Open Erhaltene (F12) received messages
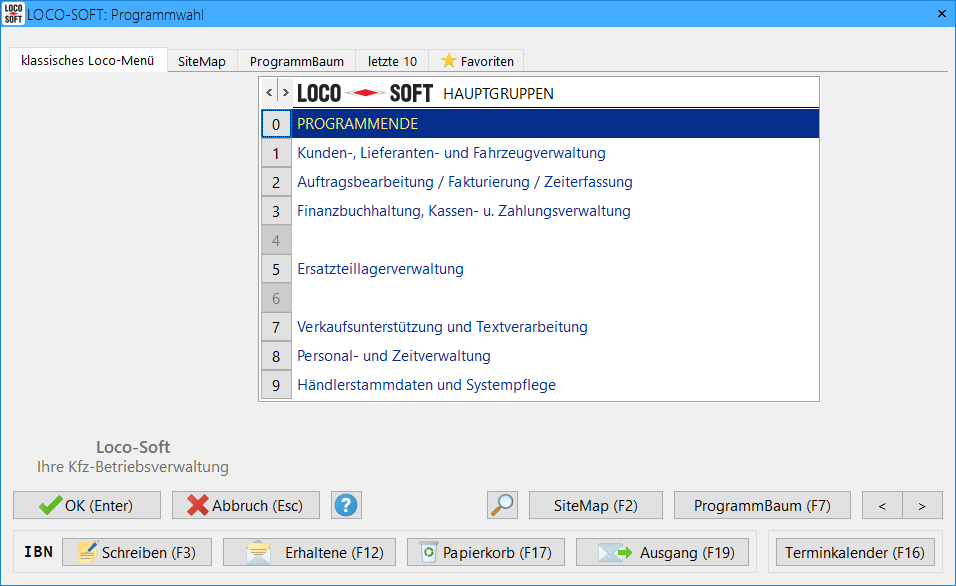 coord(309,552)
